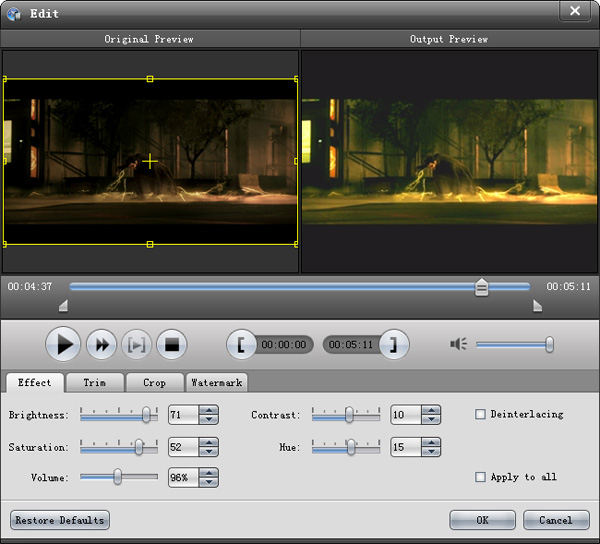Viewport: 600px width, 544px height.
Task: Click the end time field 00:05:11
Action: tap(351, 345)
